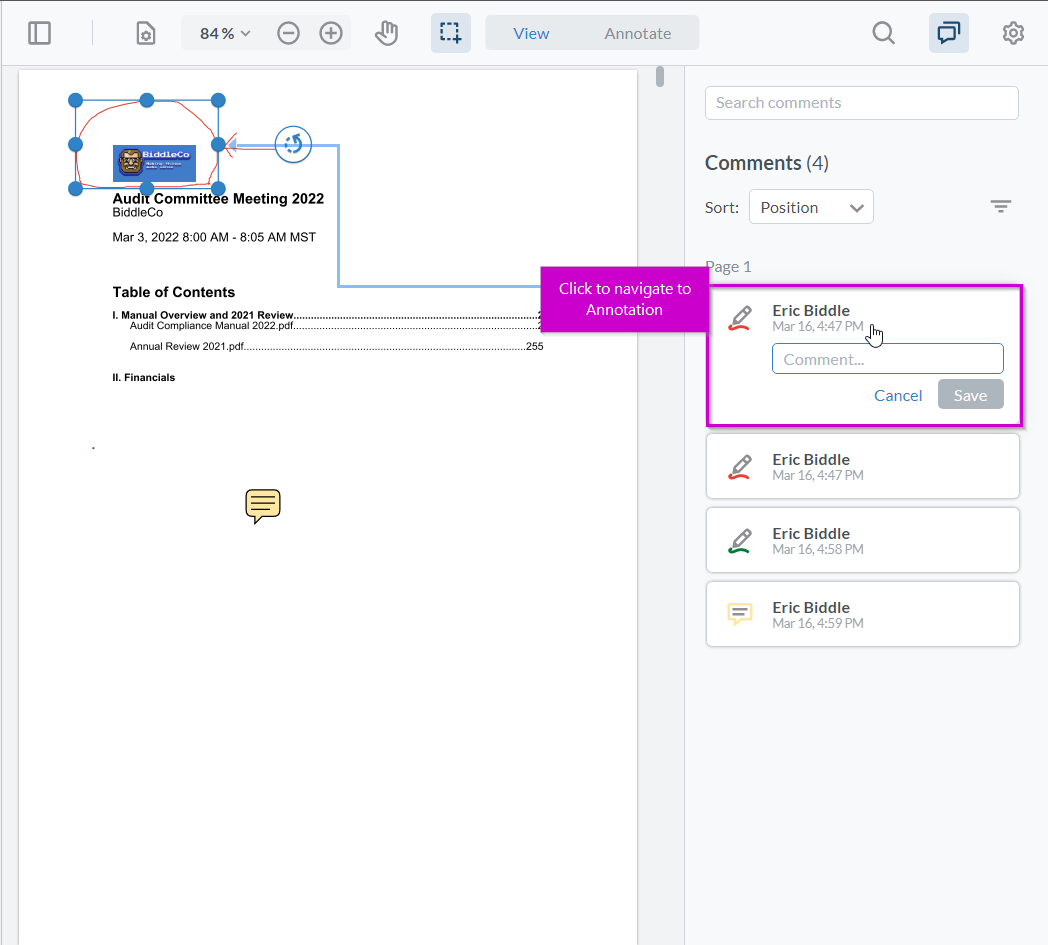Save the comment
The width and height of the screenshot is (1048, 945).
coord(970,395)
